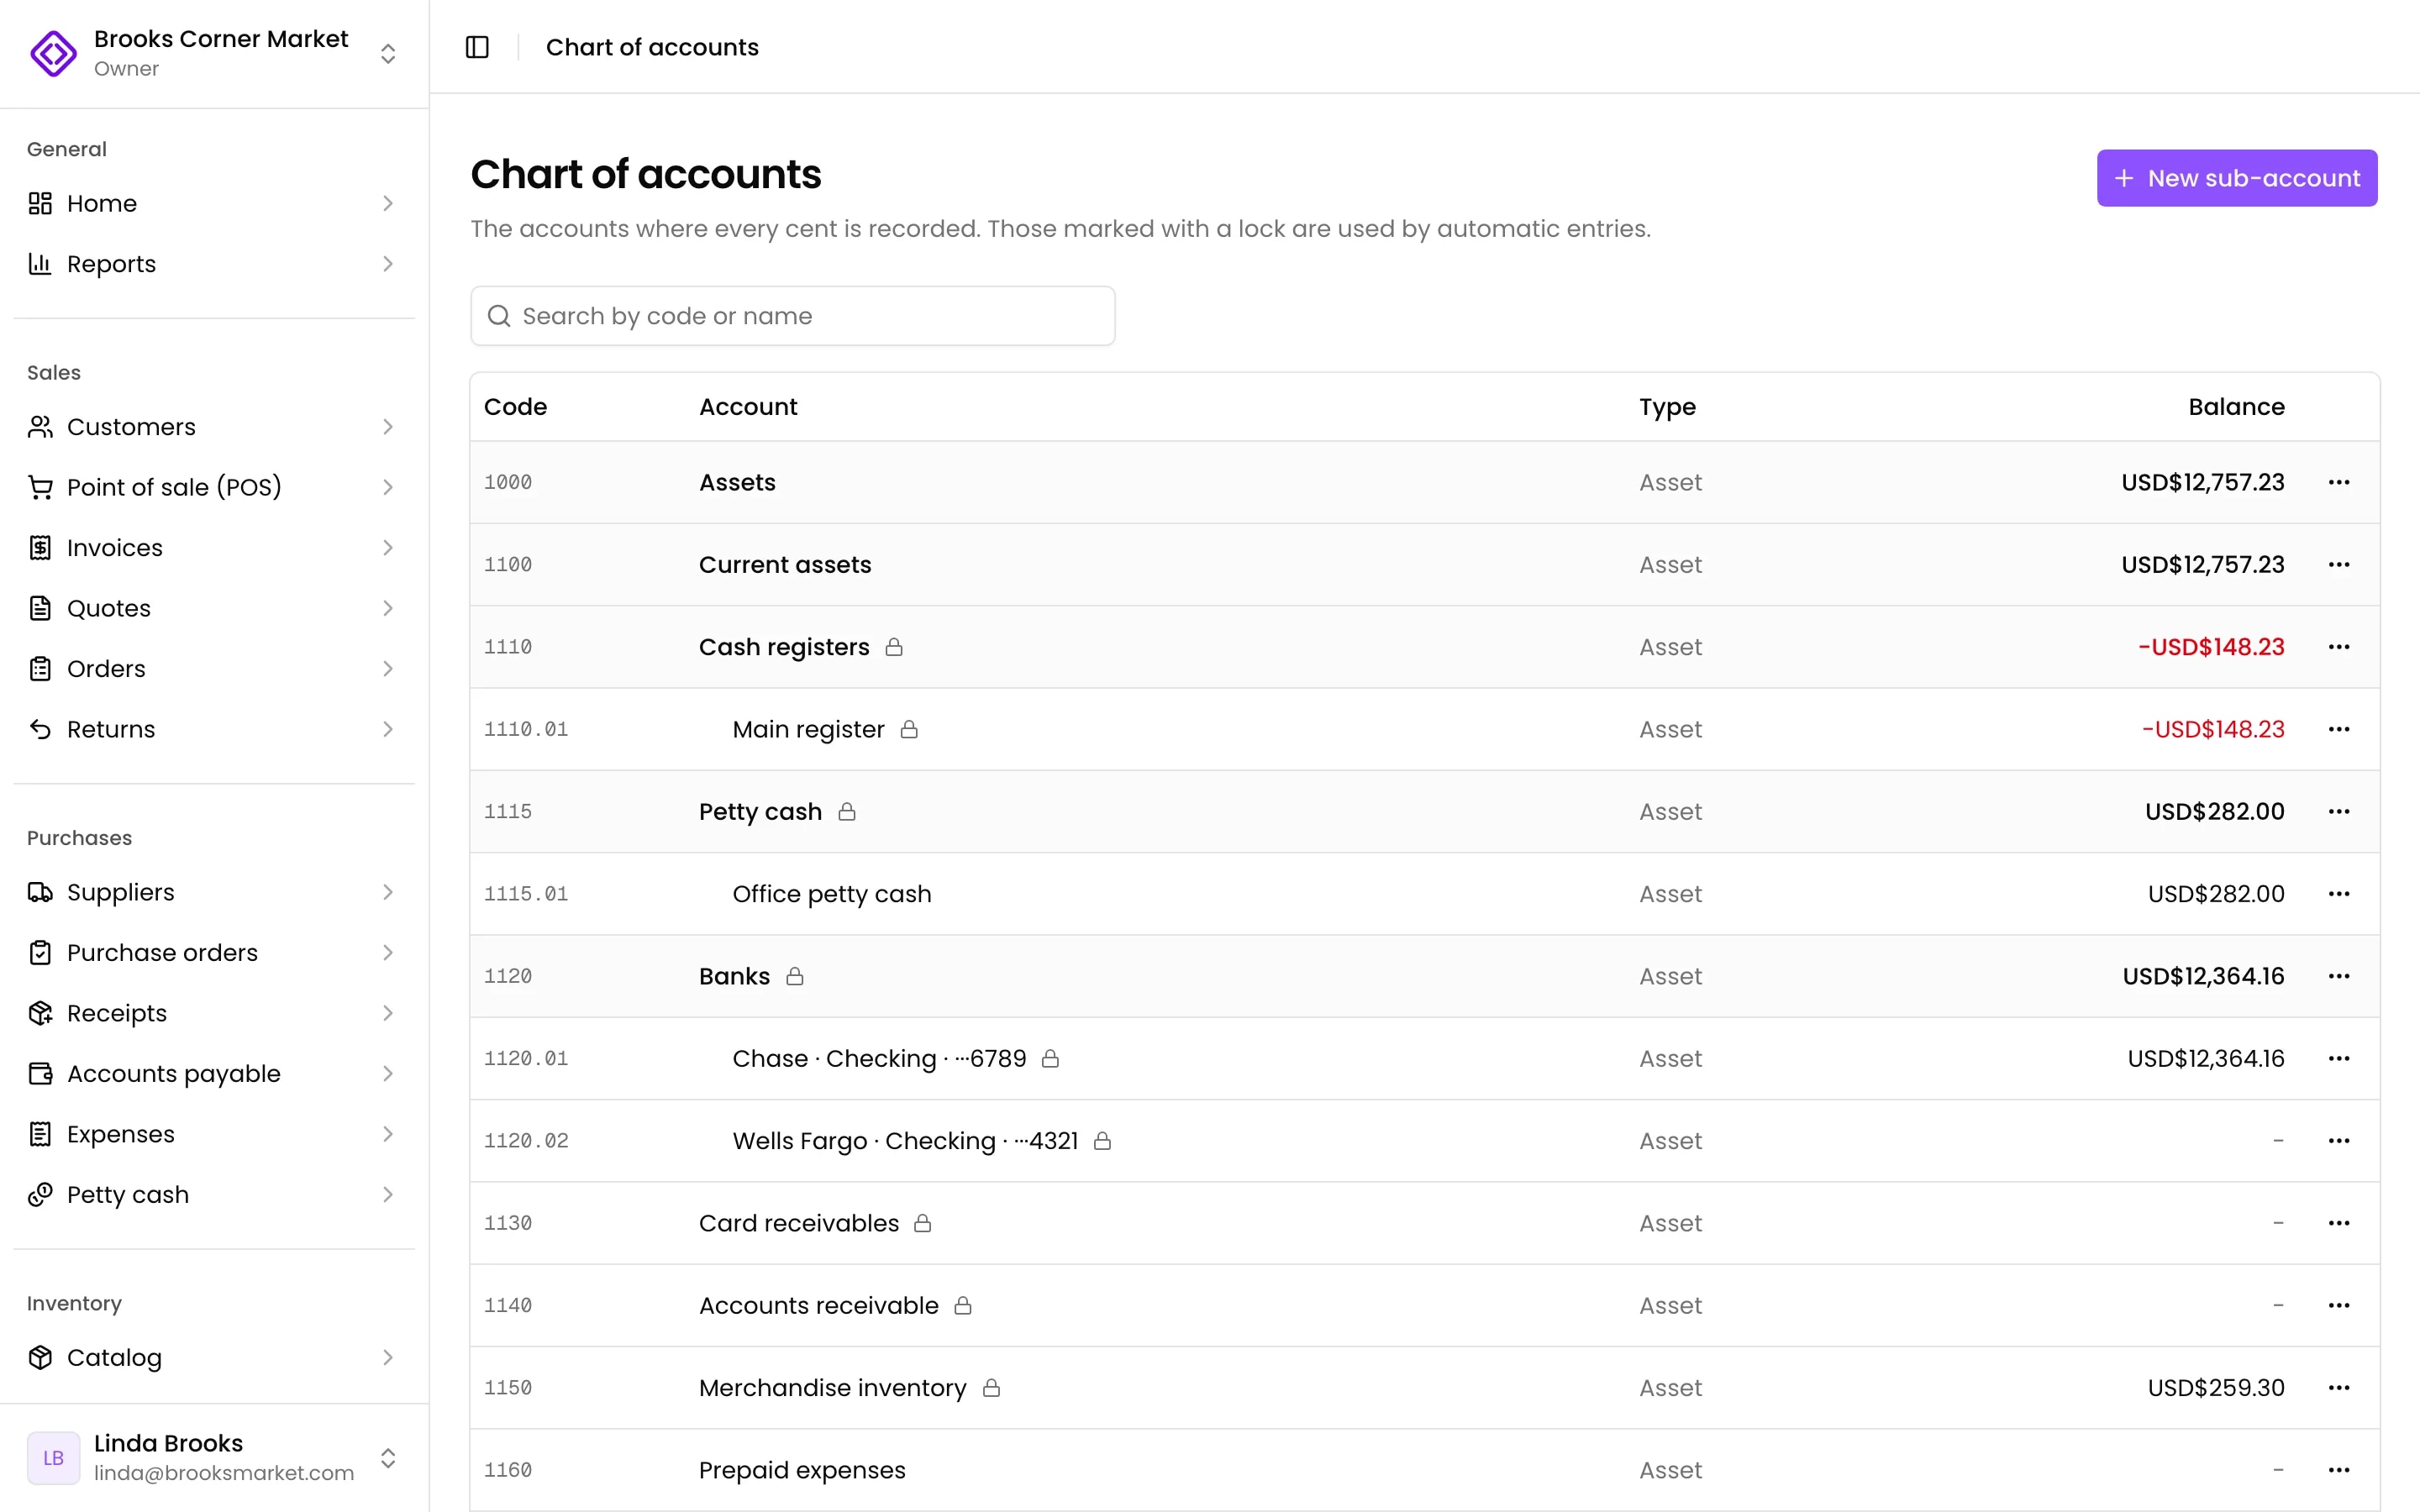
Task: Click the Code column header
Action: (515, 407)
